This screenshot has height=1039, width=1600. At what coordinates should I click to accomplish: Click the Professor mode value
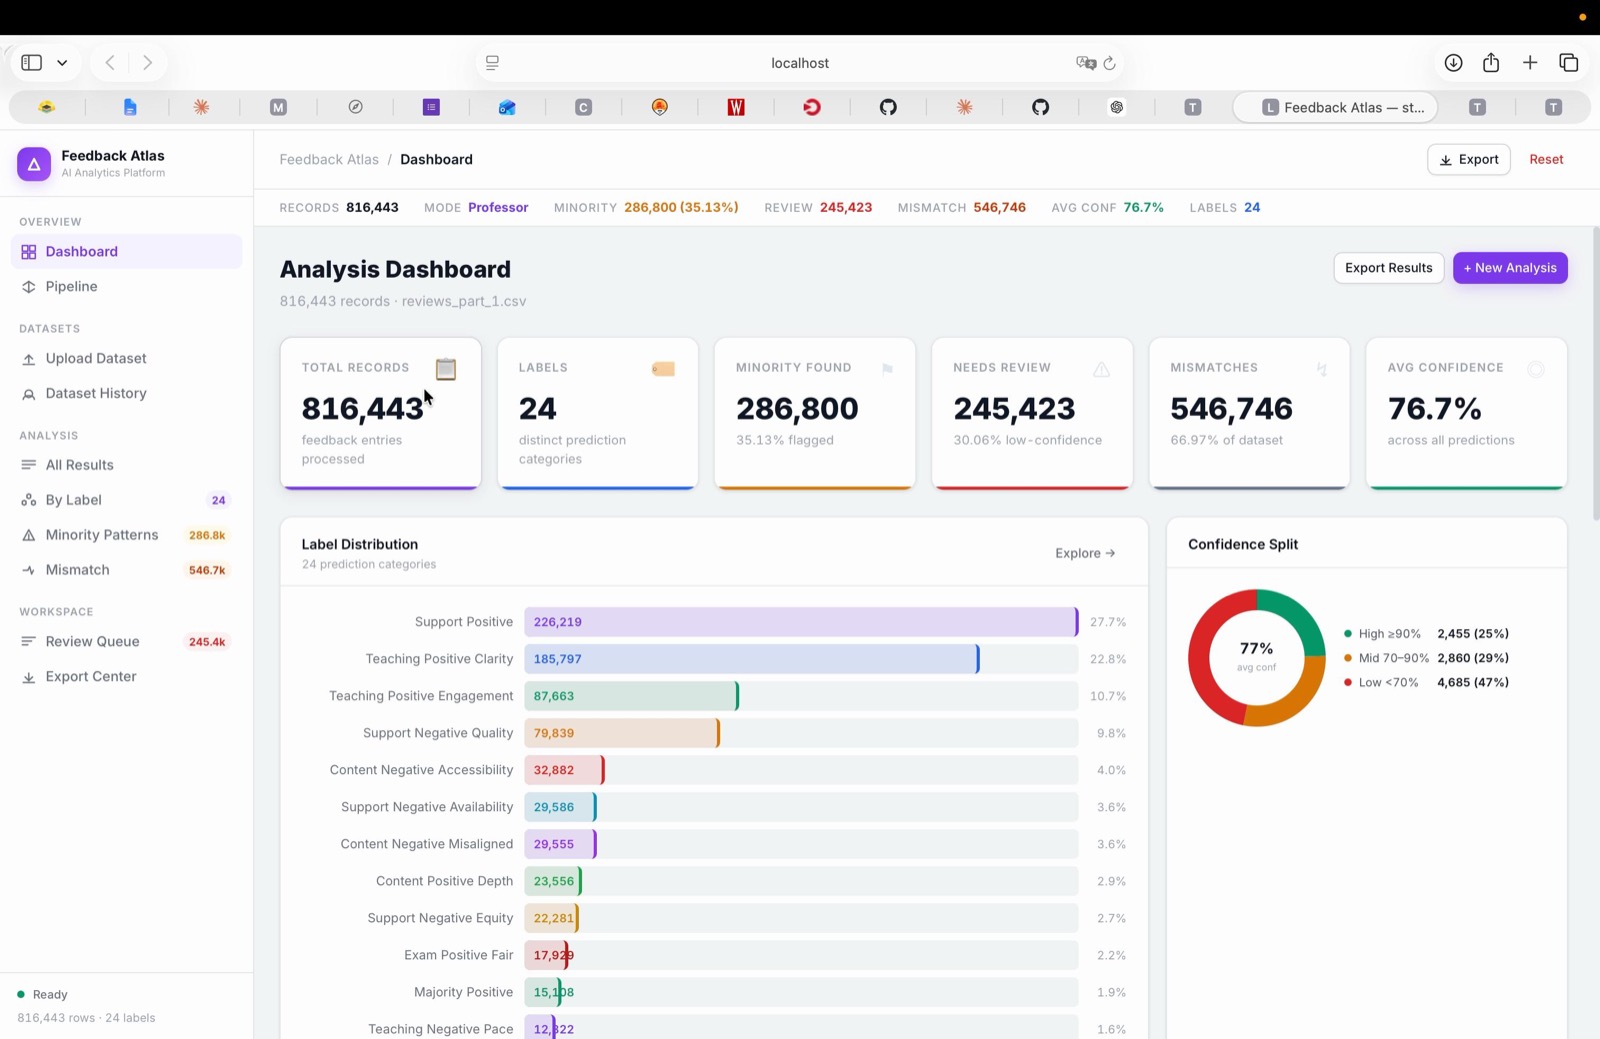(x=498, y=208)
